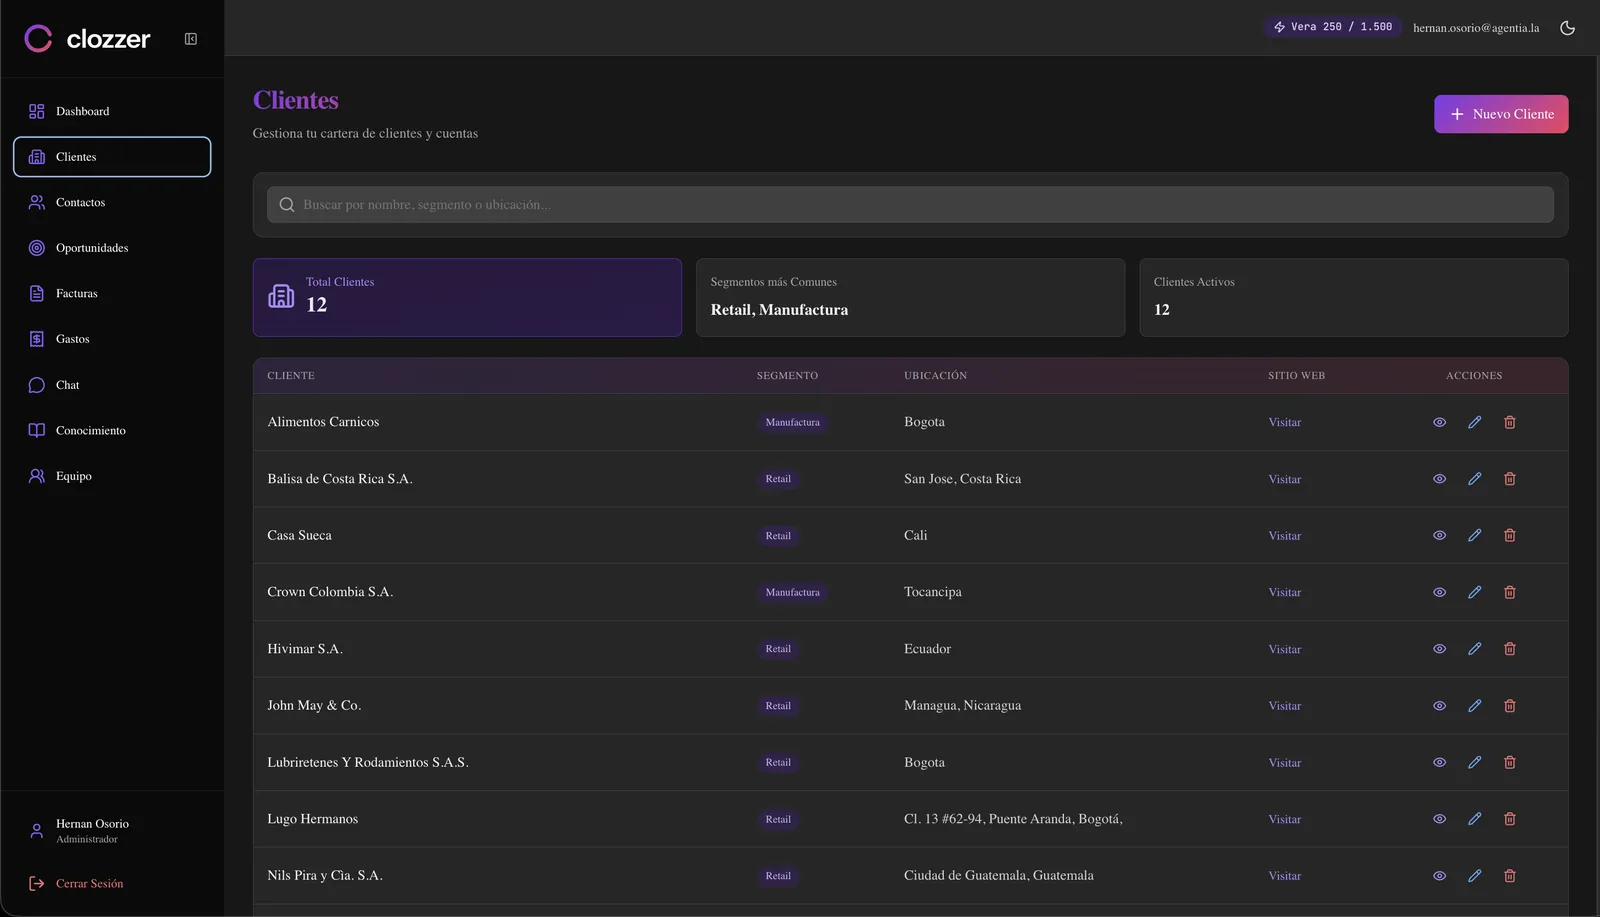The width and height of the screenshot is (1600, 917).
Task: Visit Balisa de Costa Rica website
Action: point(1284,480)
